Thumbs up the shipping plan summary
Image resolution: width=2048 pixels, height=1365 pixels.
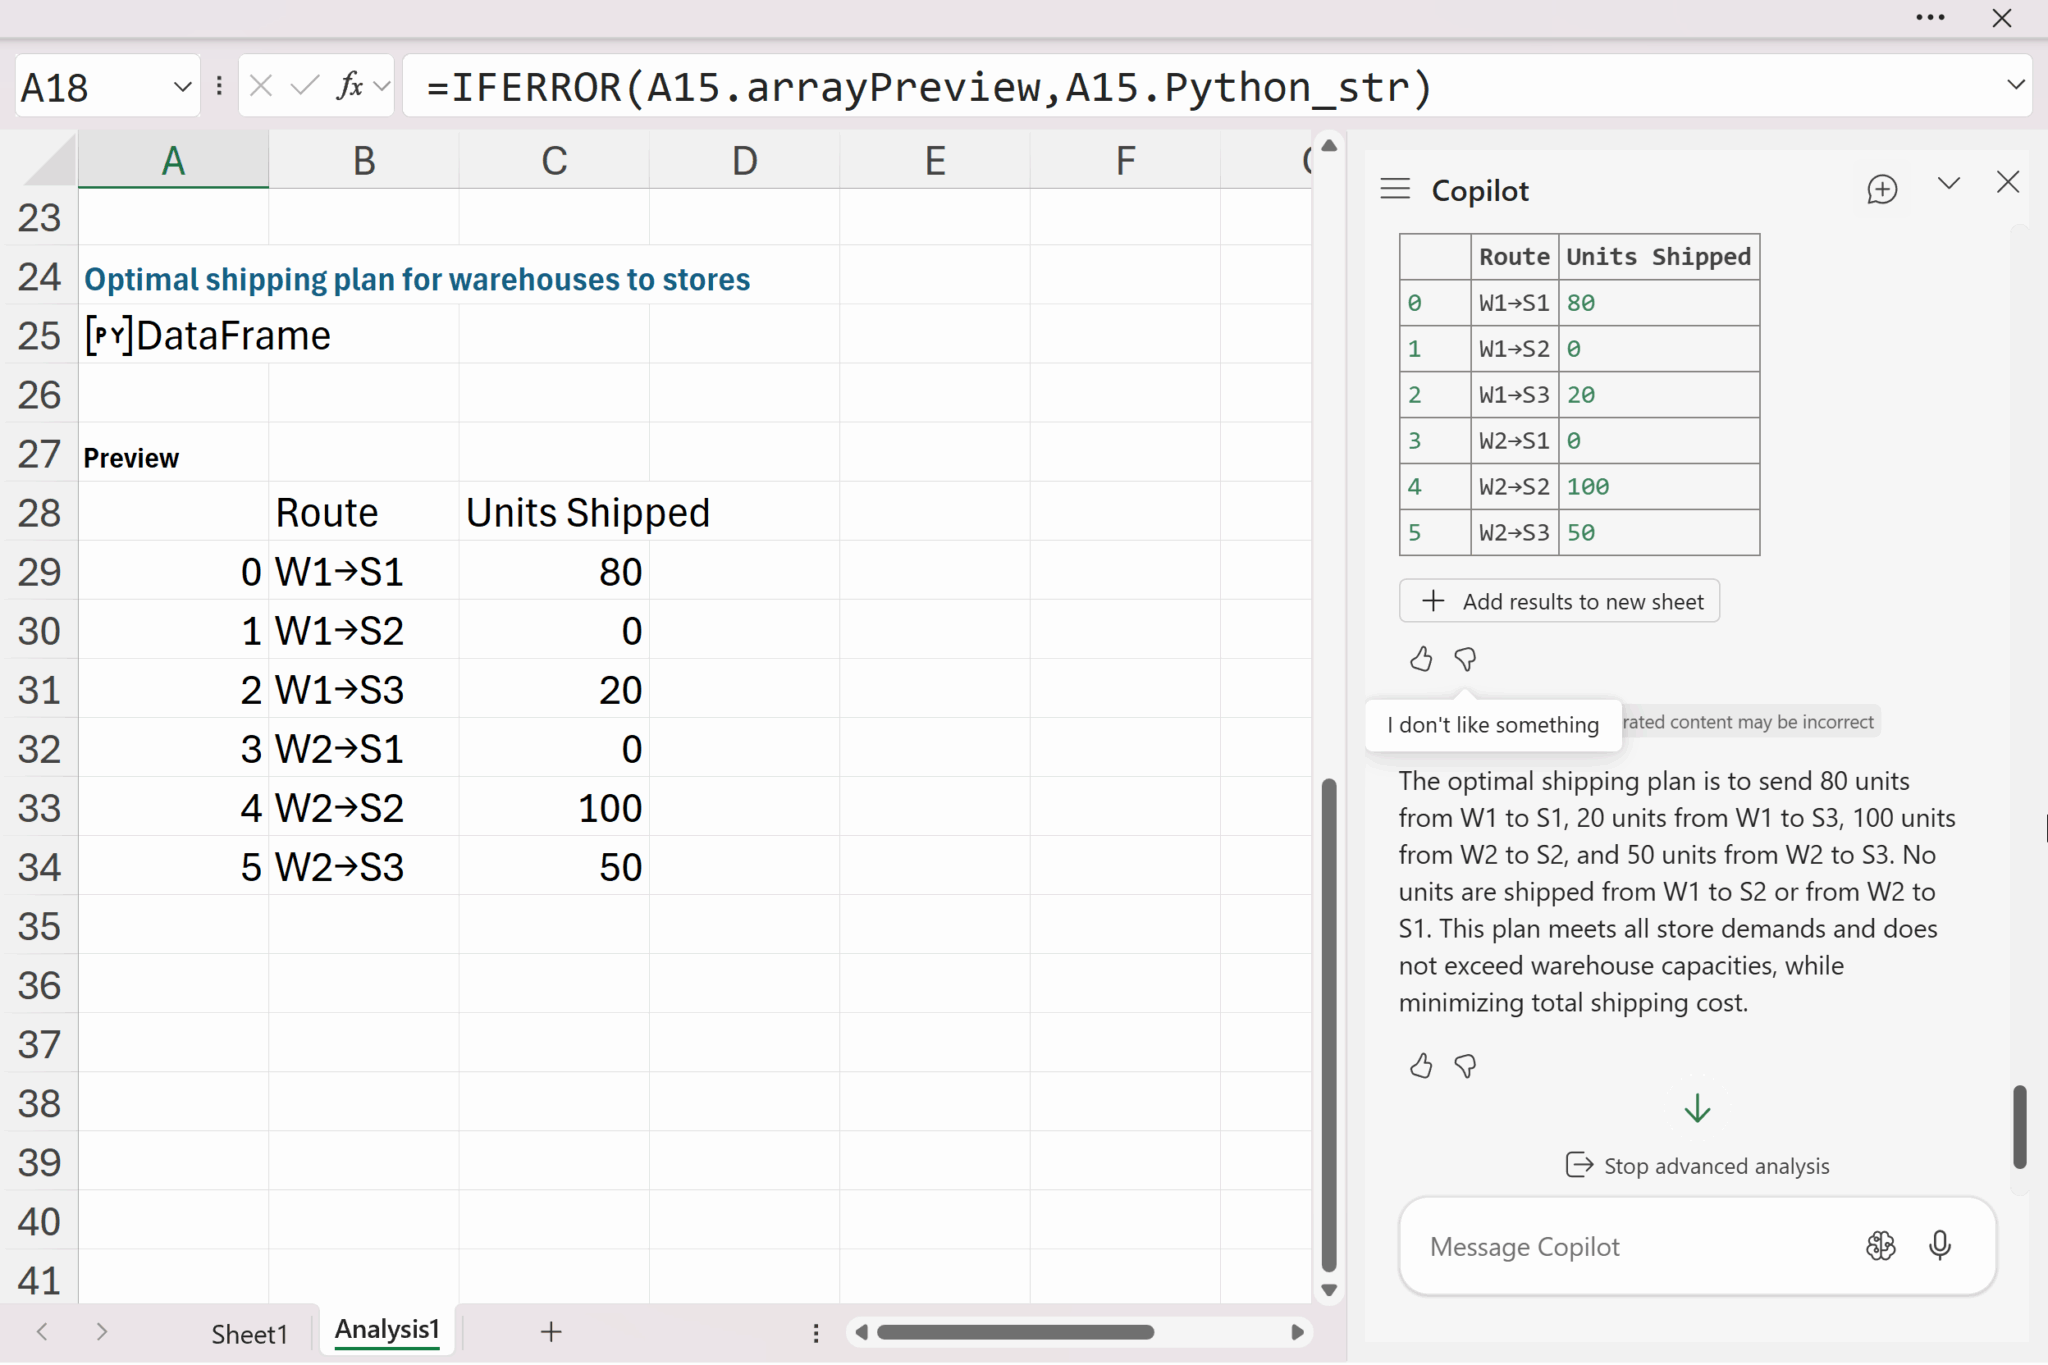tap(1420, 1066)
